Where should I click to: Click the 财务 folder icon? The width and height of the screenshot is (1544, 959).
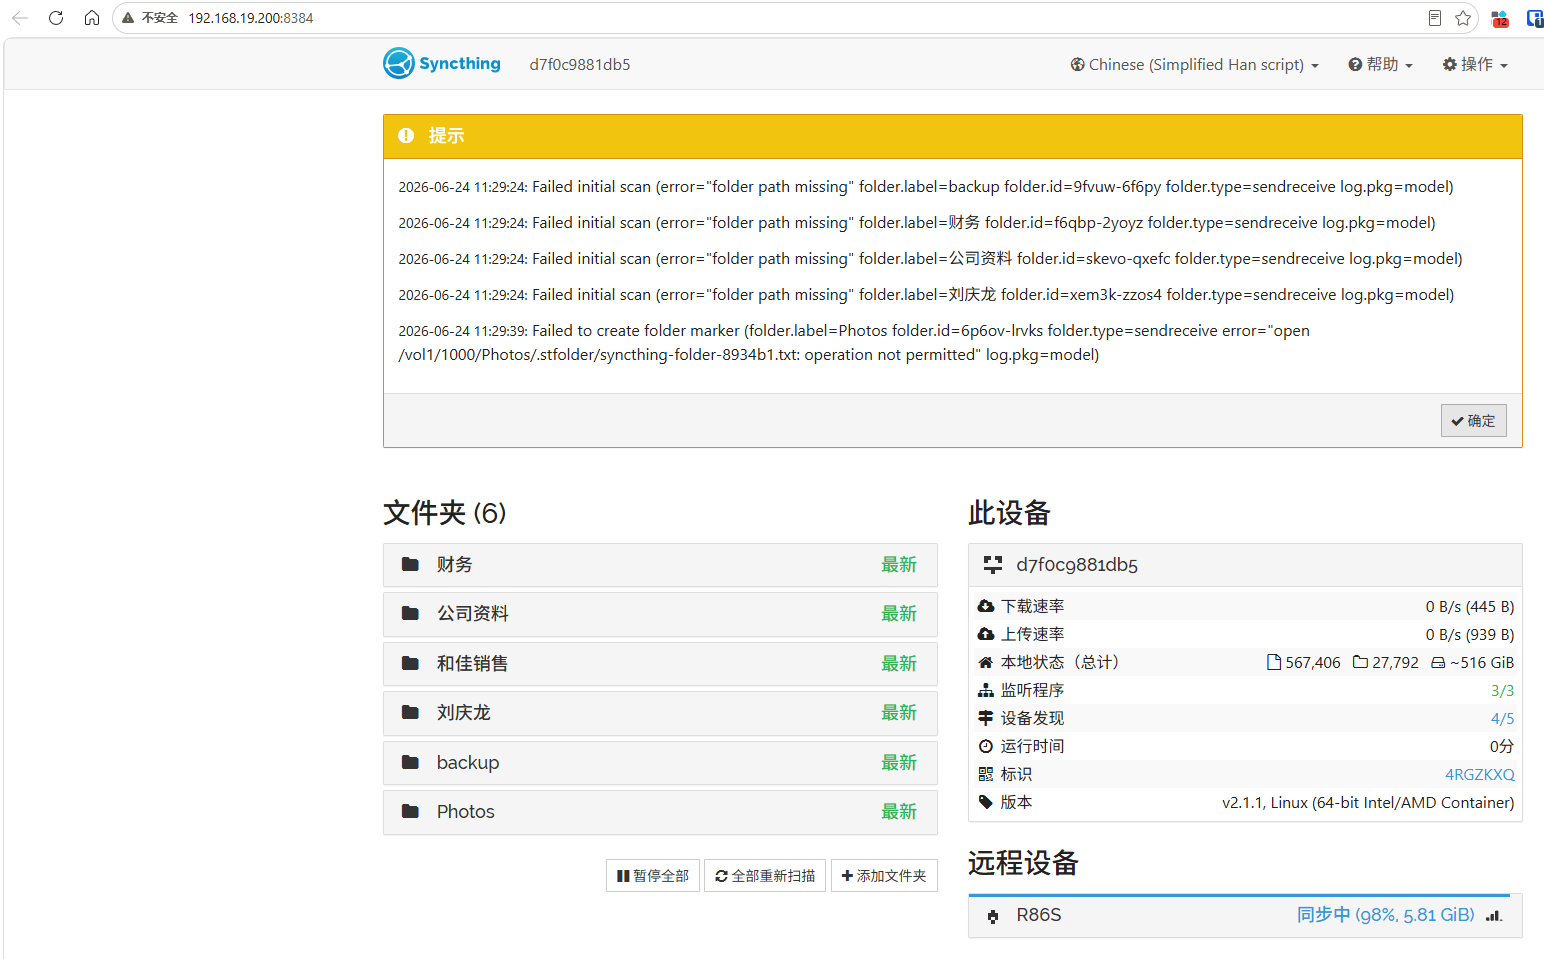coord(410,564)
